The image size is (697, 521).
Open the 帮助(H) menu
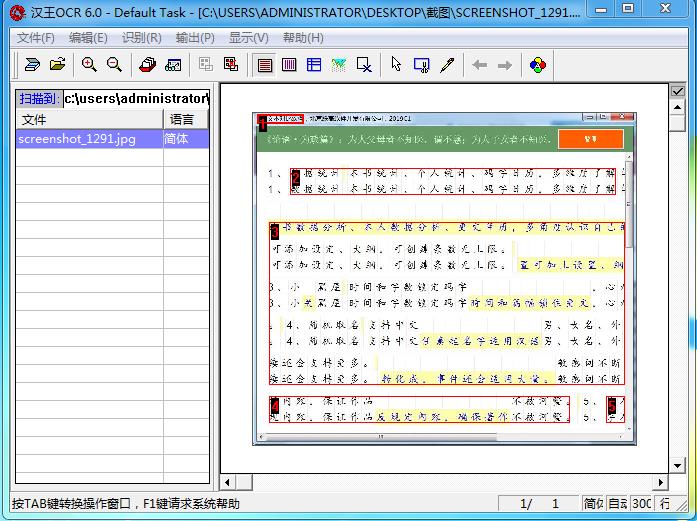tap(302, 38)
